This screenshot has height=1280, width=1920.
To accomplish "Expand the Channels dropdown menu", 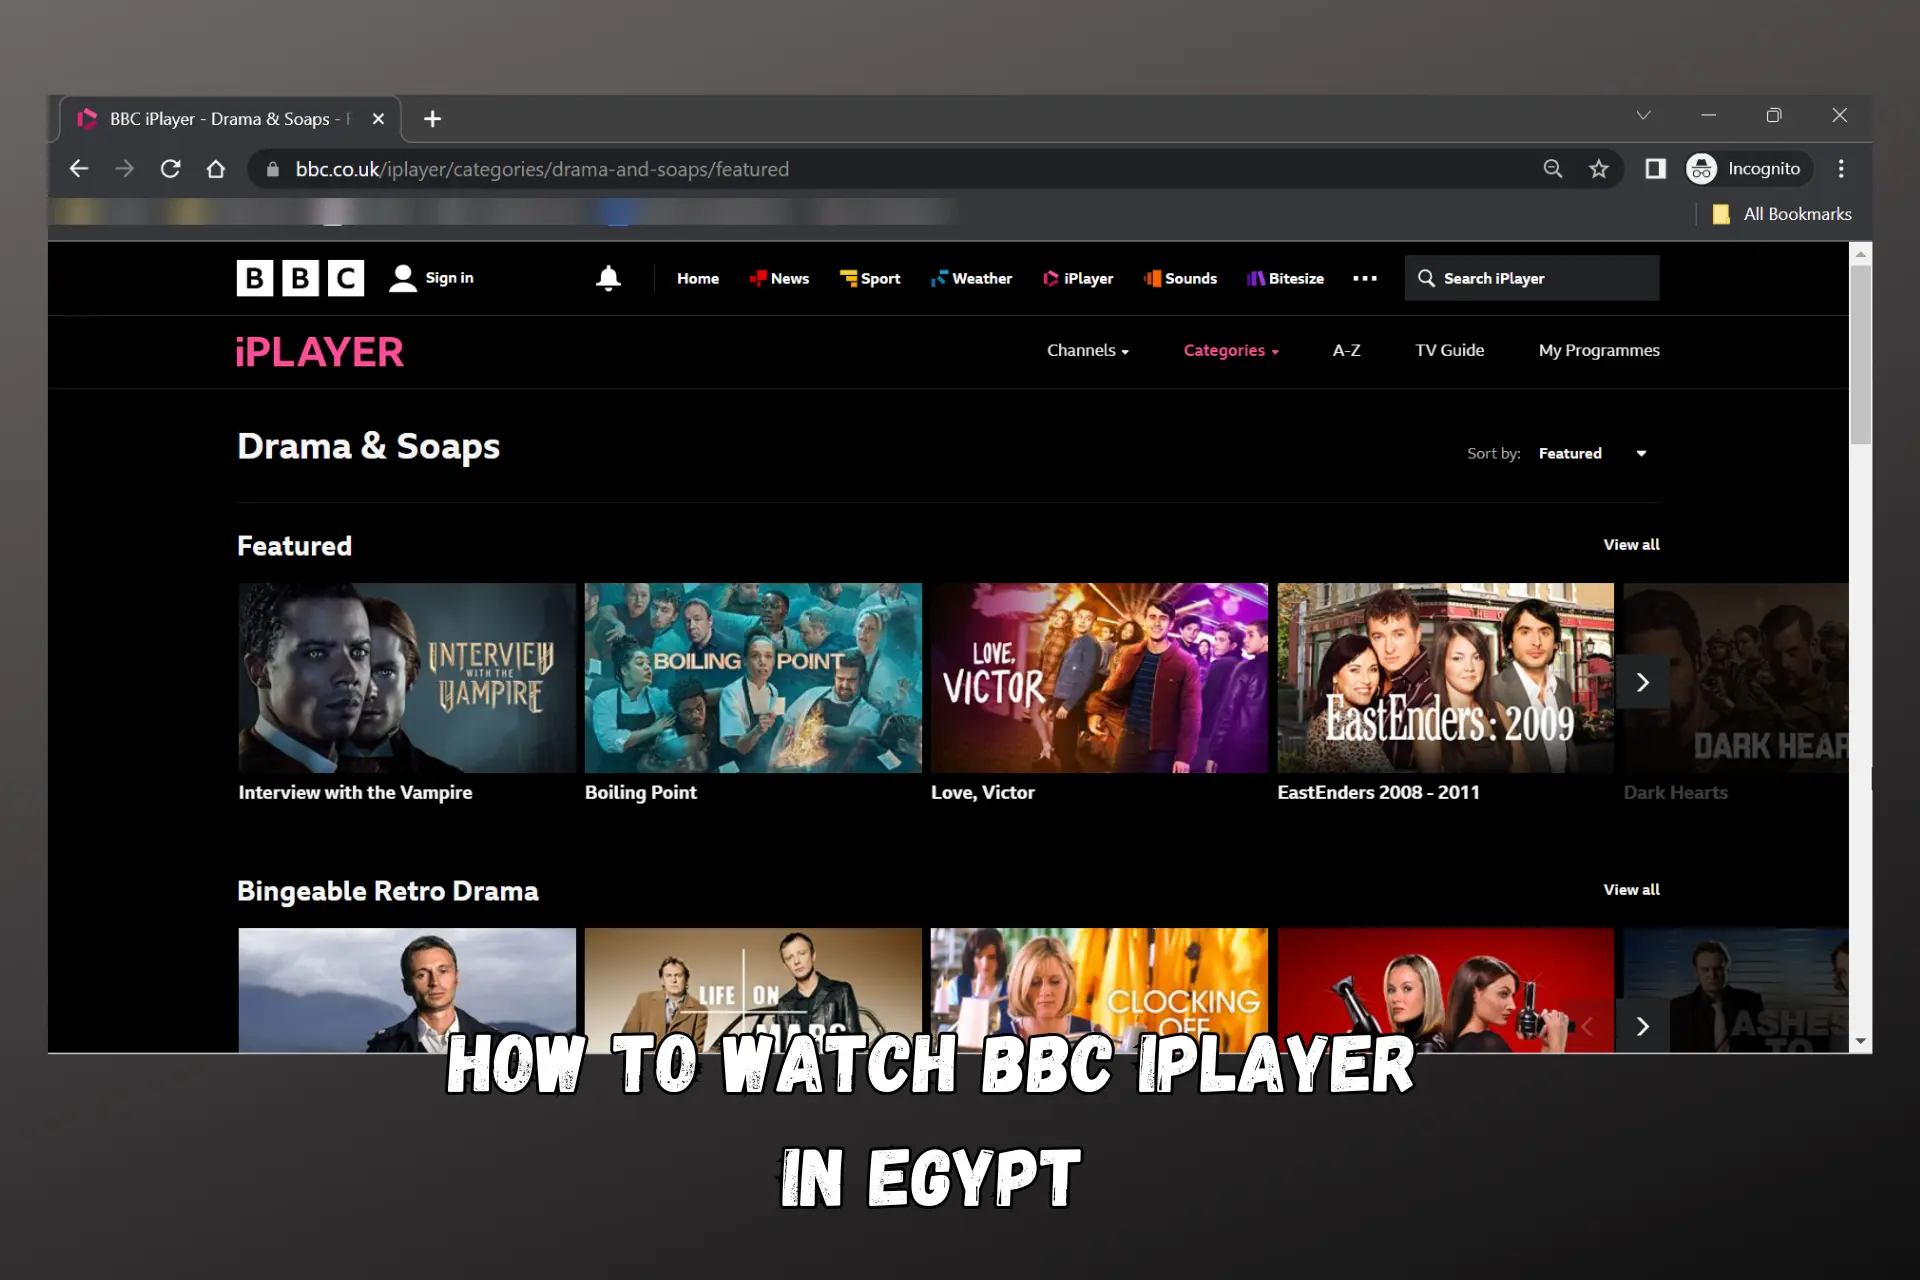I will (1087, 350).
